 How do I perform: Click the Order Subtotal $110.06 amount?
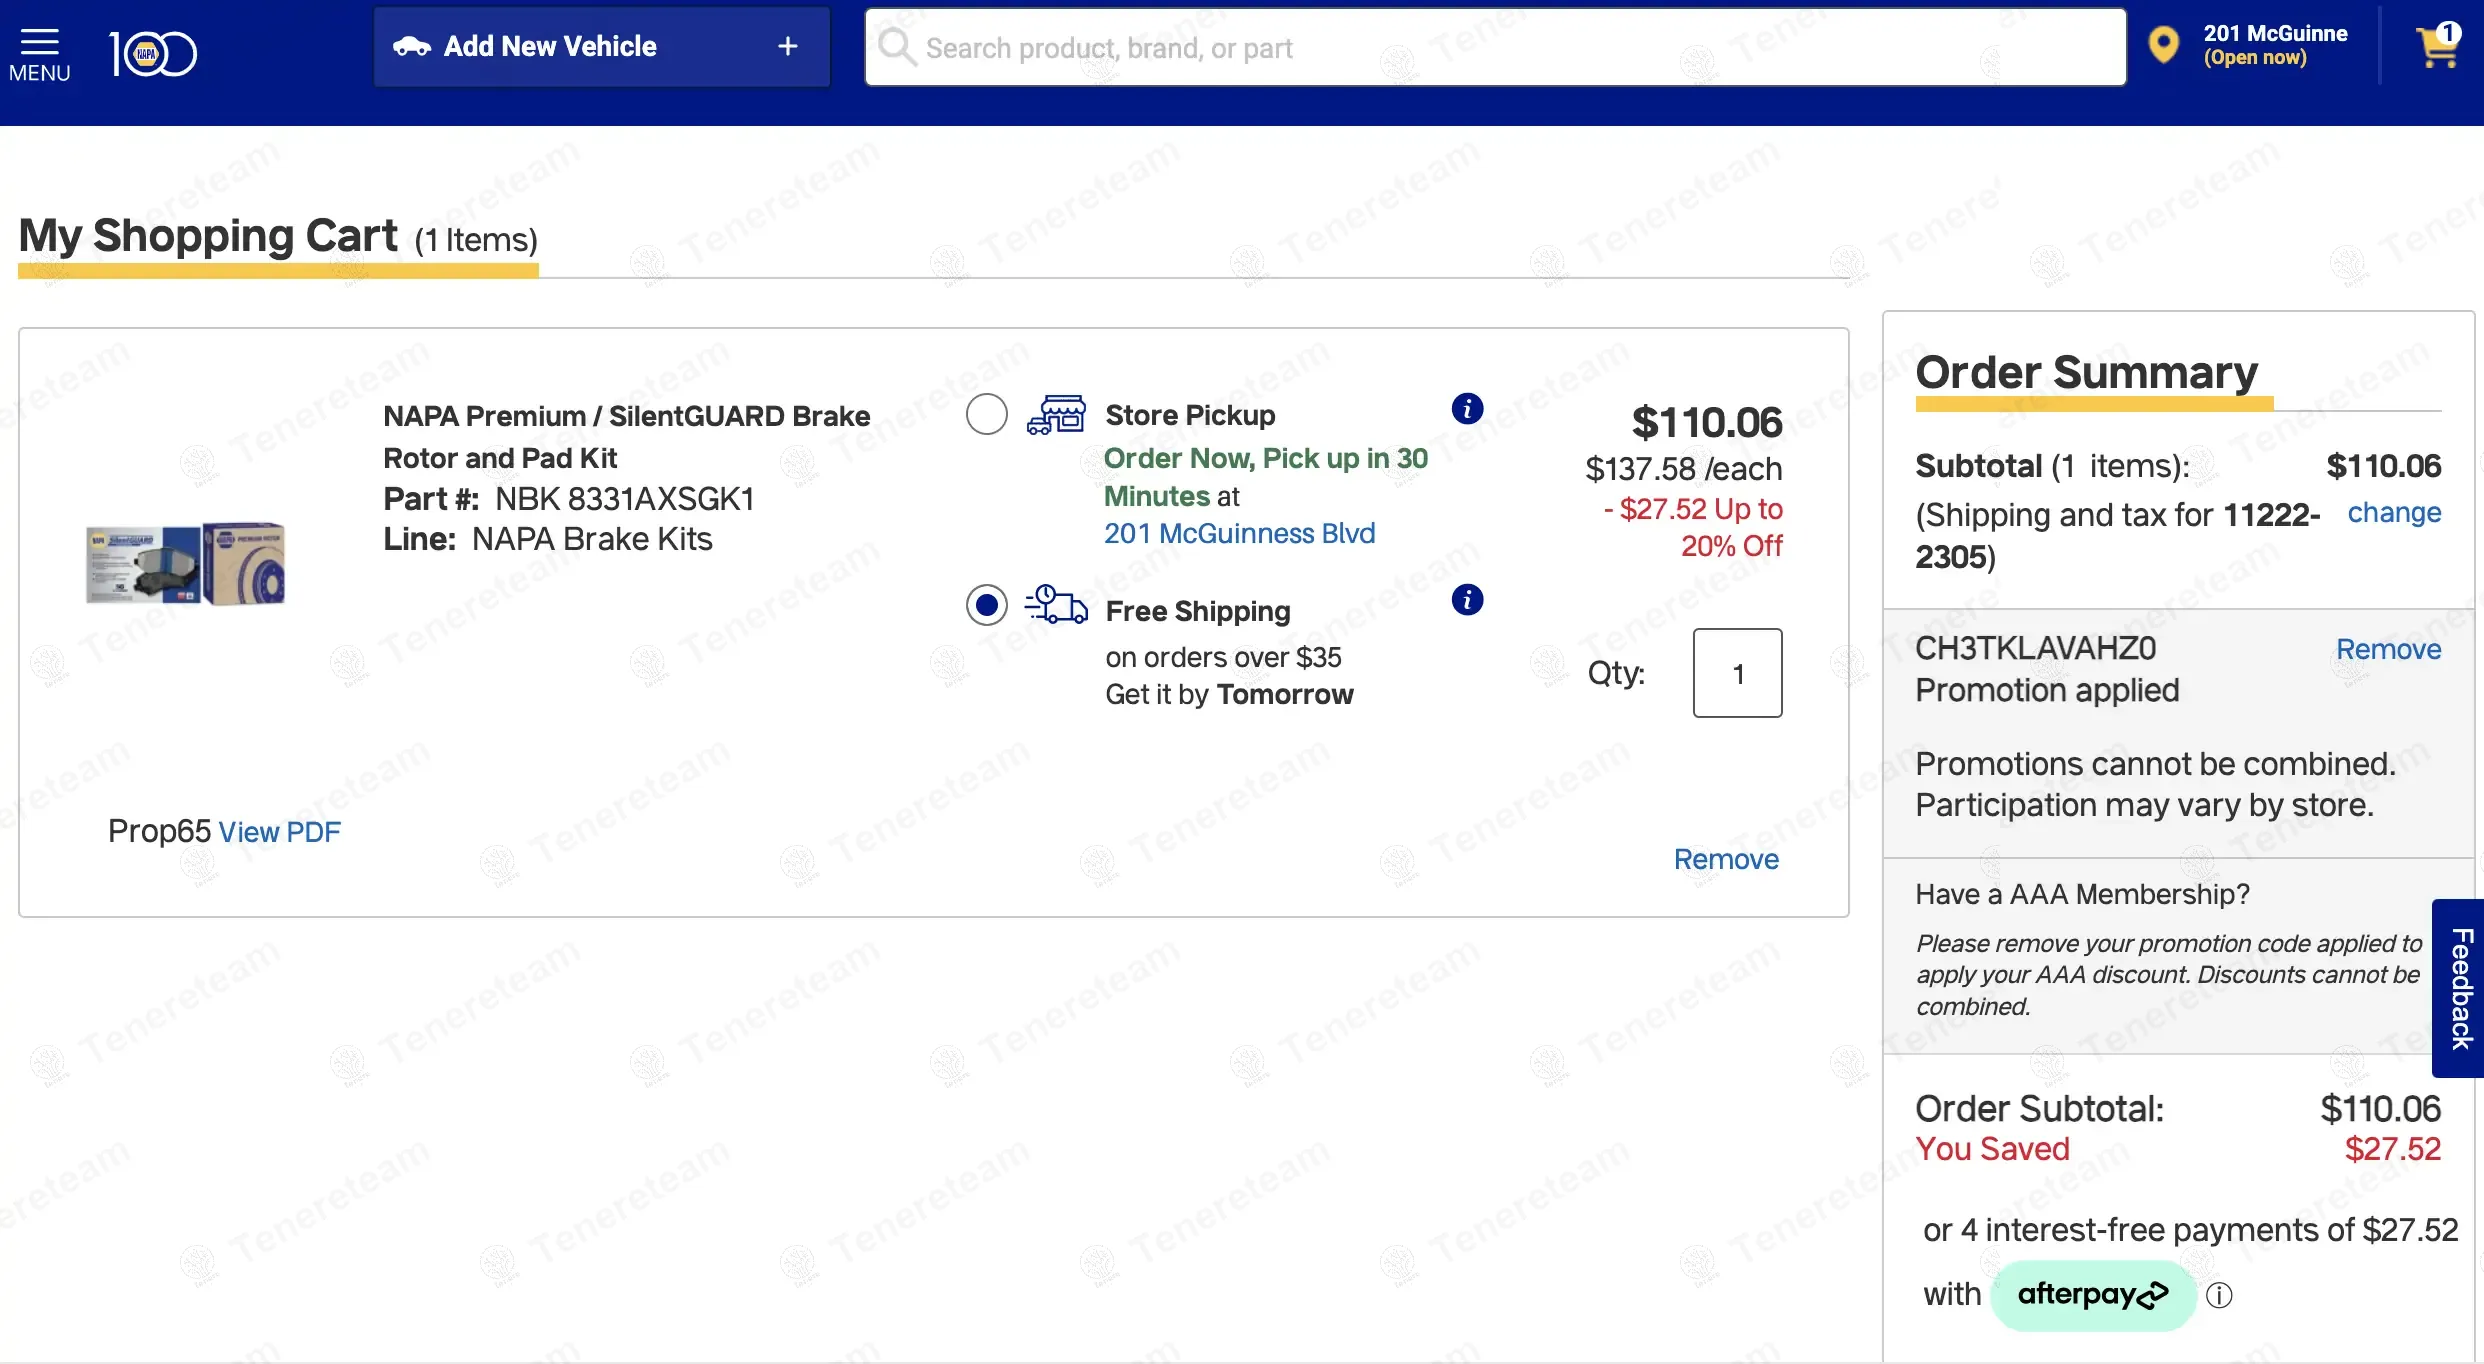pos(2380,1109)
